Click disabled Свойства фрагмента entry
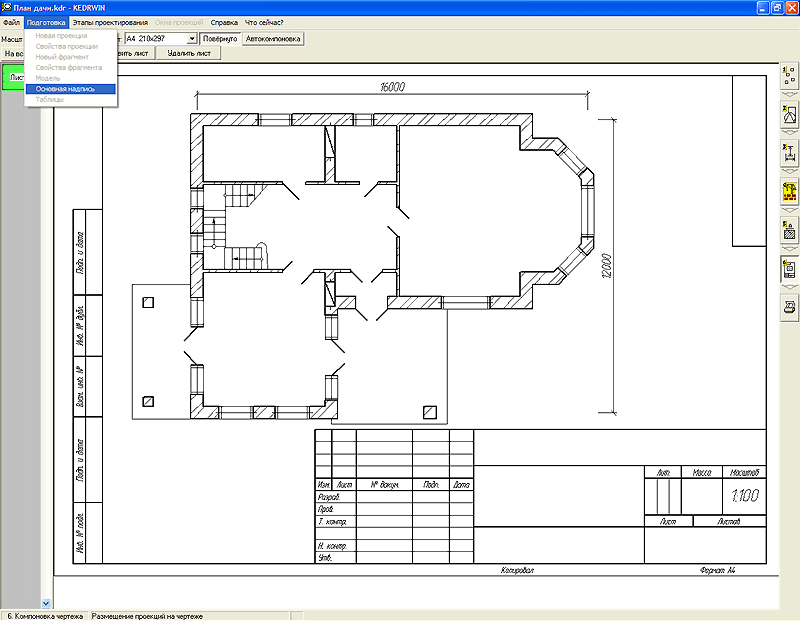Screen dimensions: 800x621 click(70, 67)
